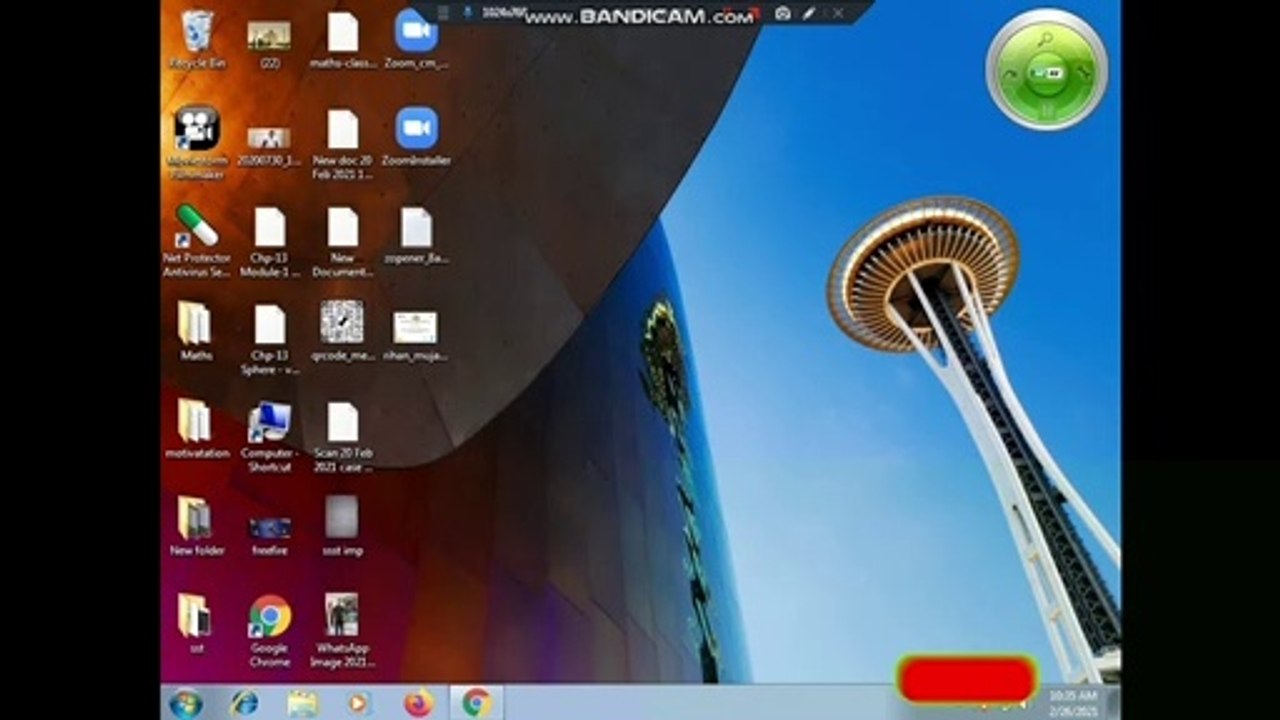This screenshot has width=1280, height=720.
Task: Select the Google Chrome desktop shortcut
Action: click(x=270, y=631)
